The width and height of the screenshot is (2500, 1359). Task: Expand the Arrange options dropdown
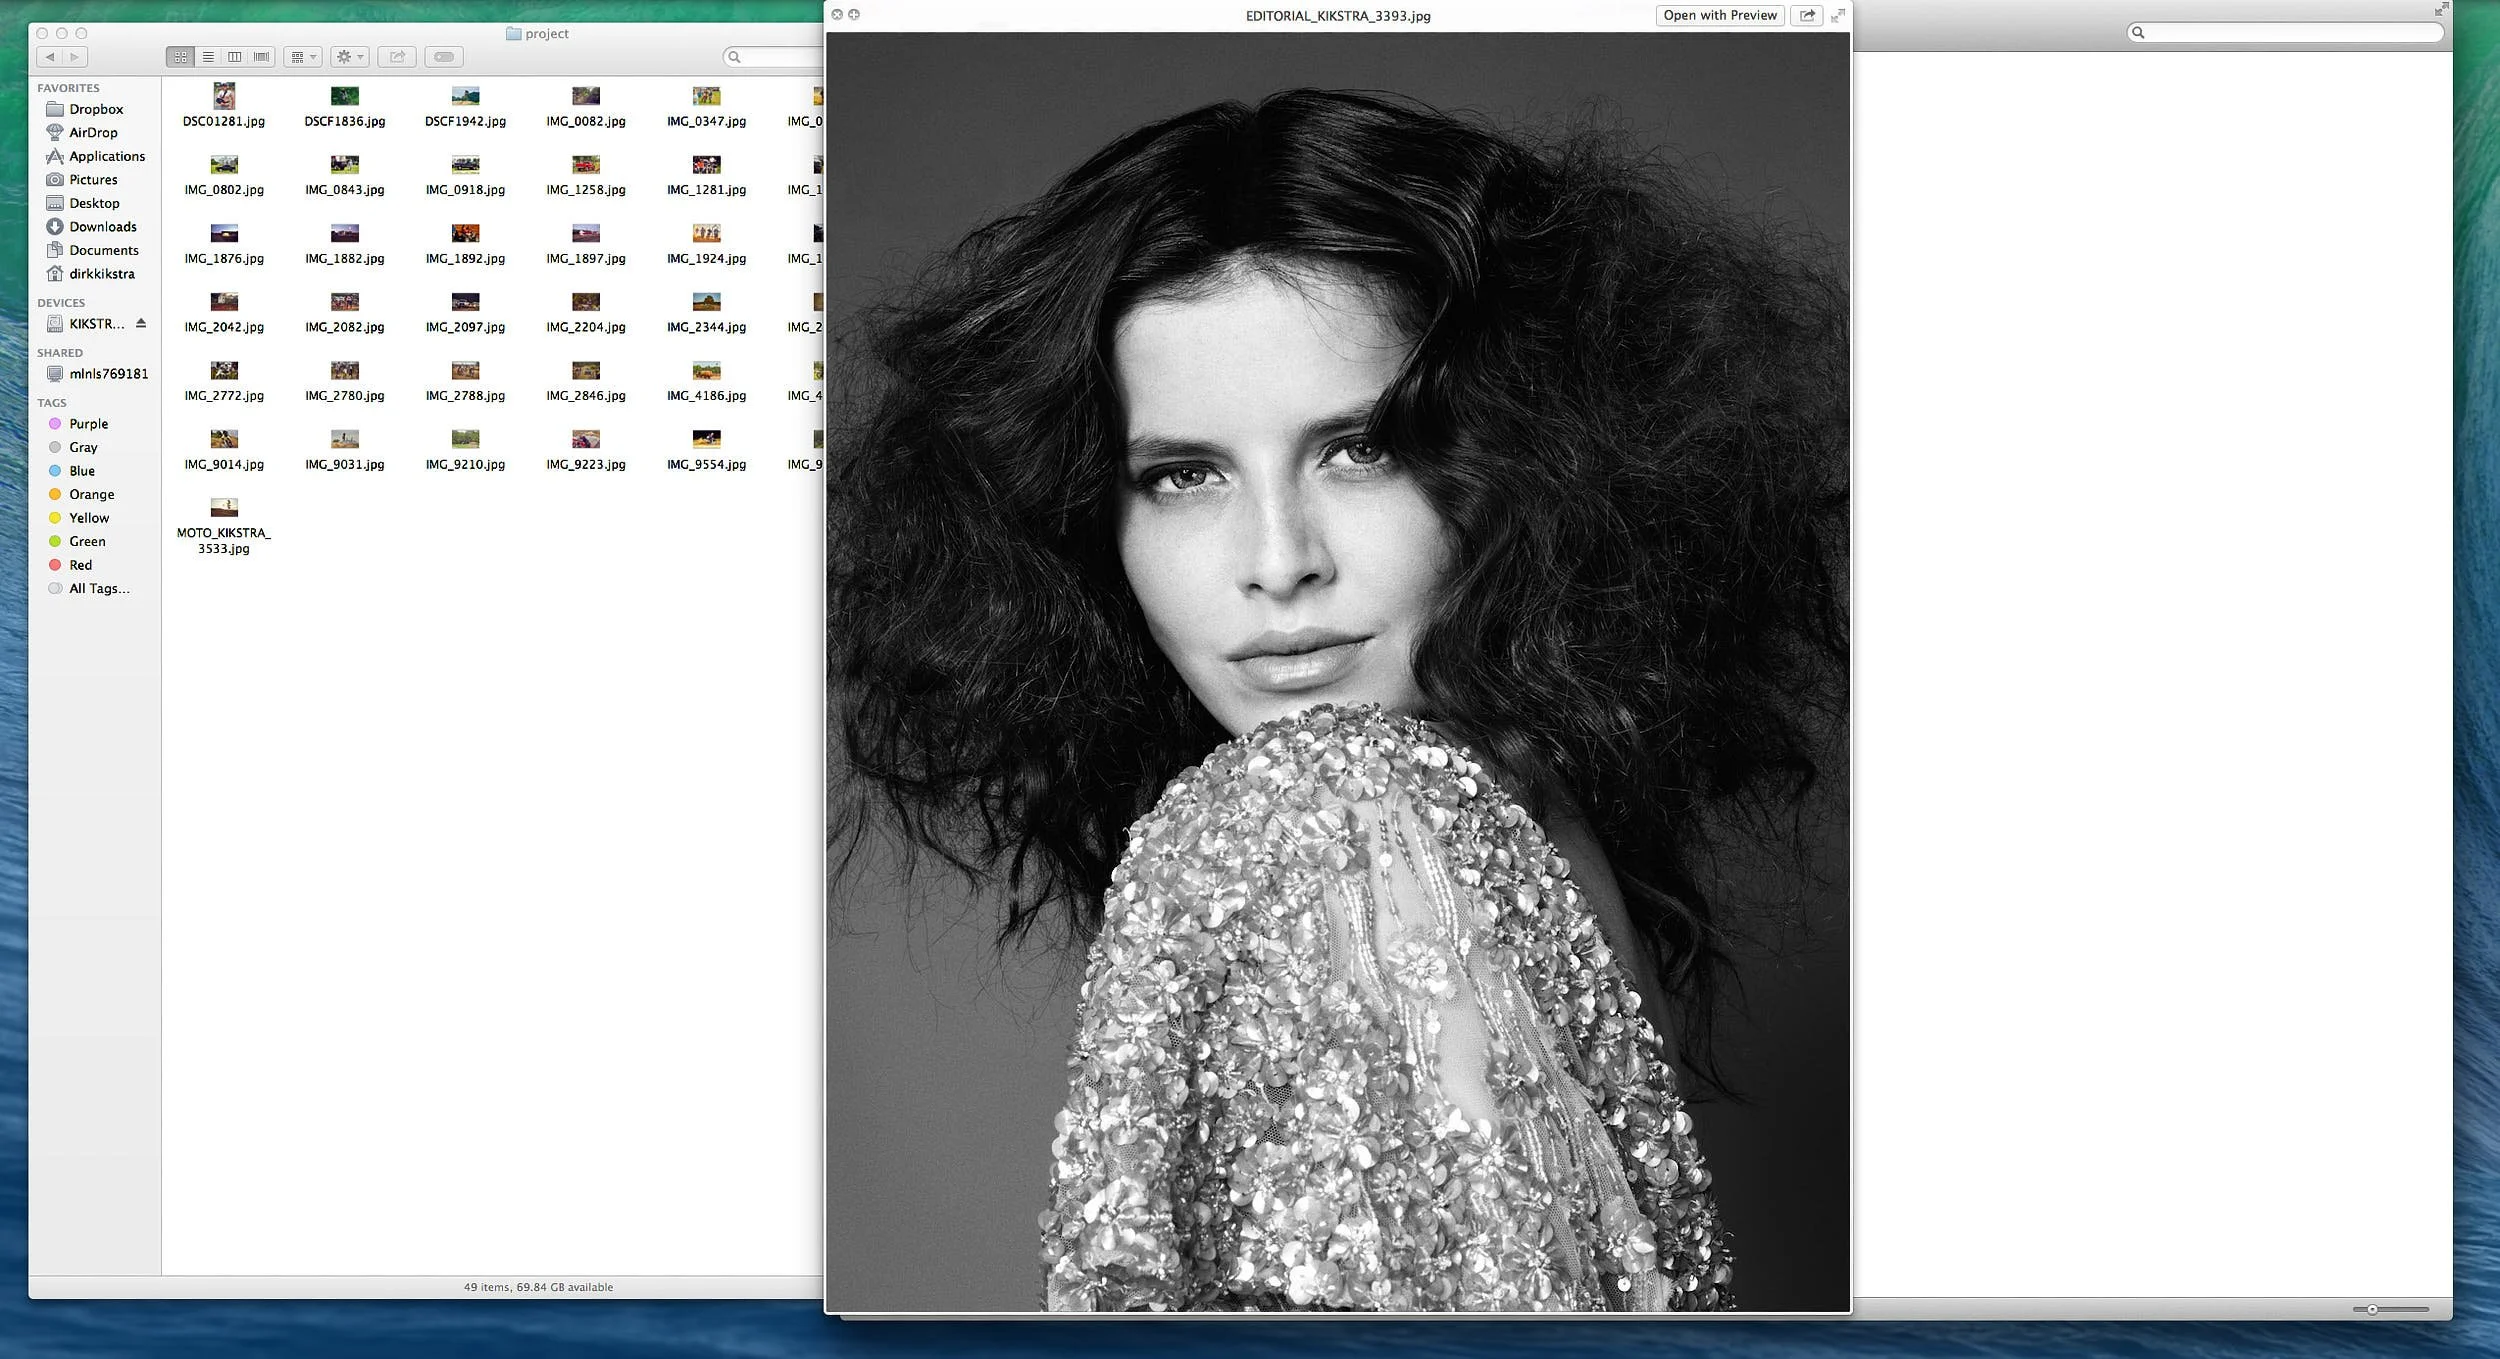(x=303, y=57)
